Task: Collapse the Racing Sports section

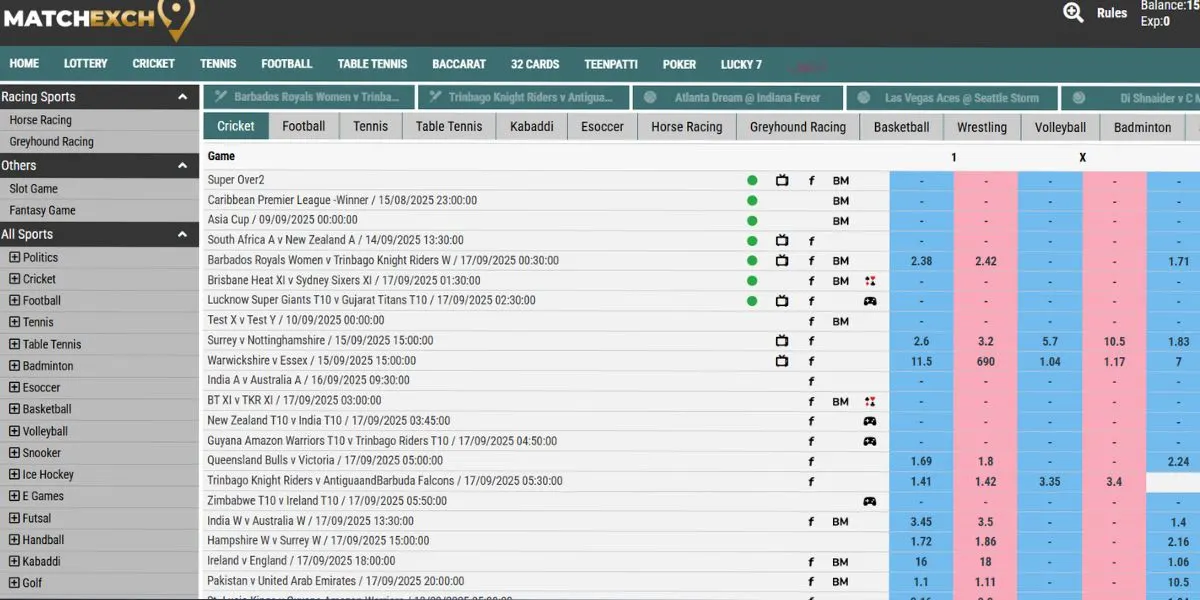Action: 182,97
